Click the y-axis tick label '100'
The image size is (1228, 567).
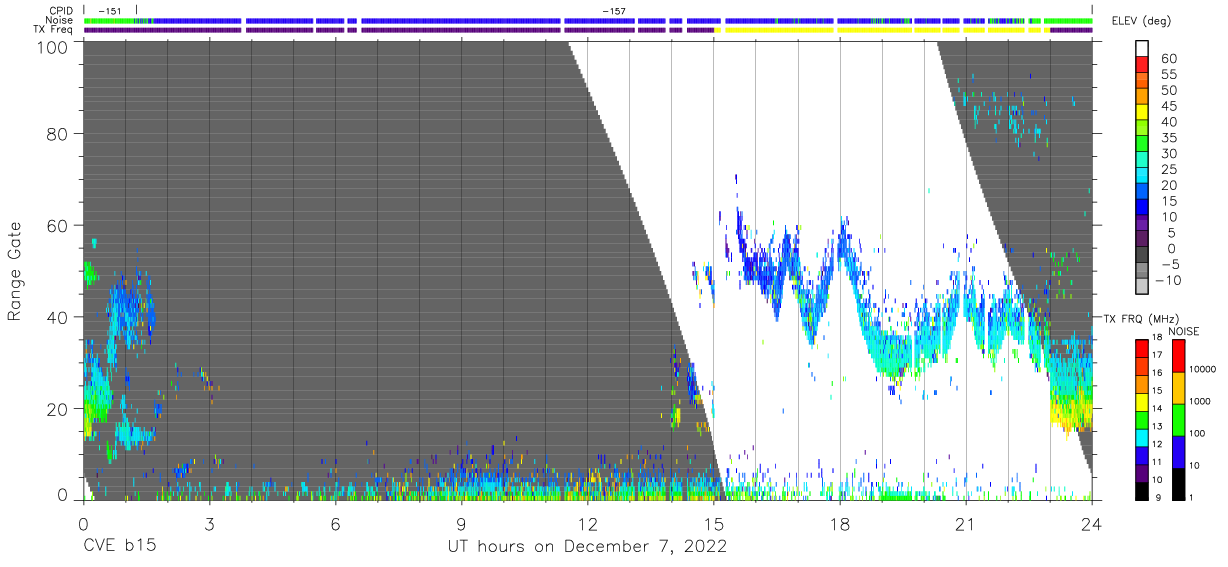(x=54, y=47)
